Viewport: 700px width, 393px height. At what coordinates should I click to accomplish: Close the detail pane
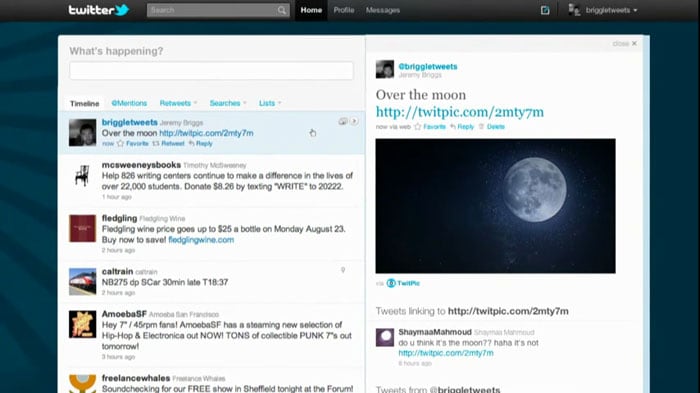tap(625, 43)
